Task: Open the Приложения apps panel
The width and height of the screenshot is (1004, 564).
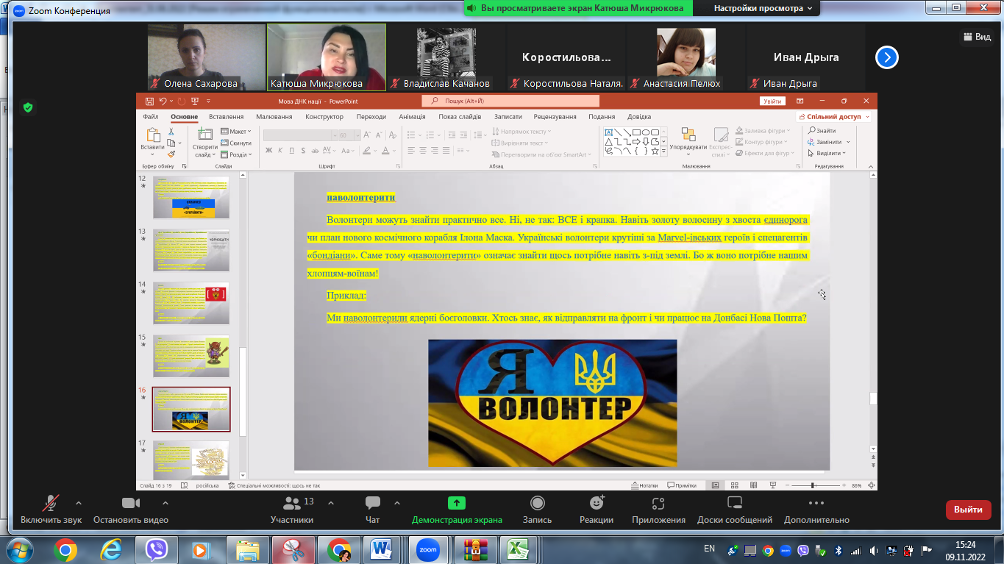Action: point(658,503)
